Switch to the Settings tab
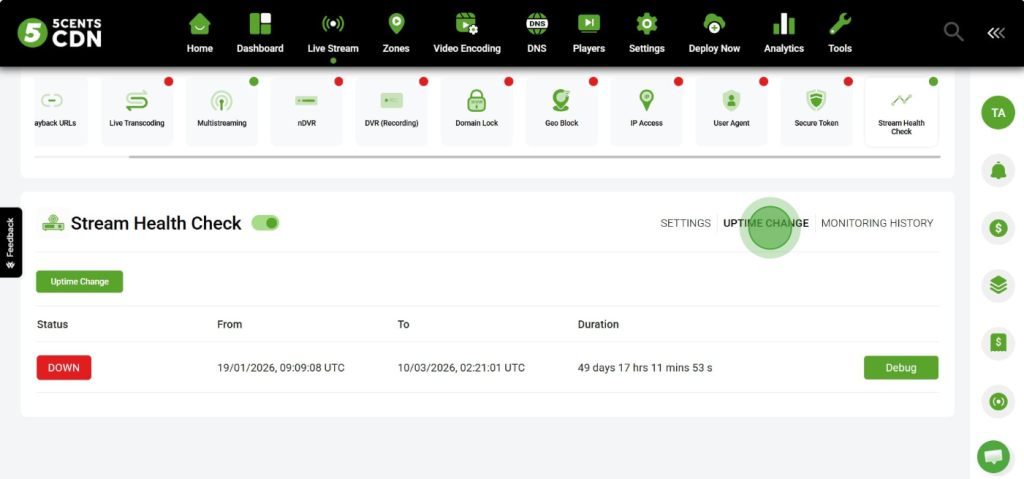This screenshot has width=1024, height=479. click(x=685, y=223)
